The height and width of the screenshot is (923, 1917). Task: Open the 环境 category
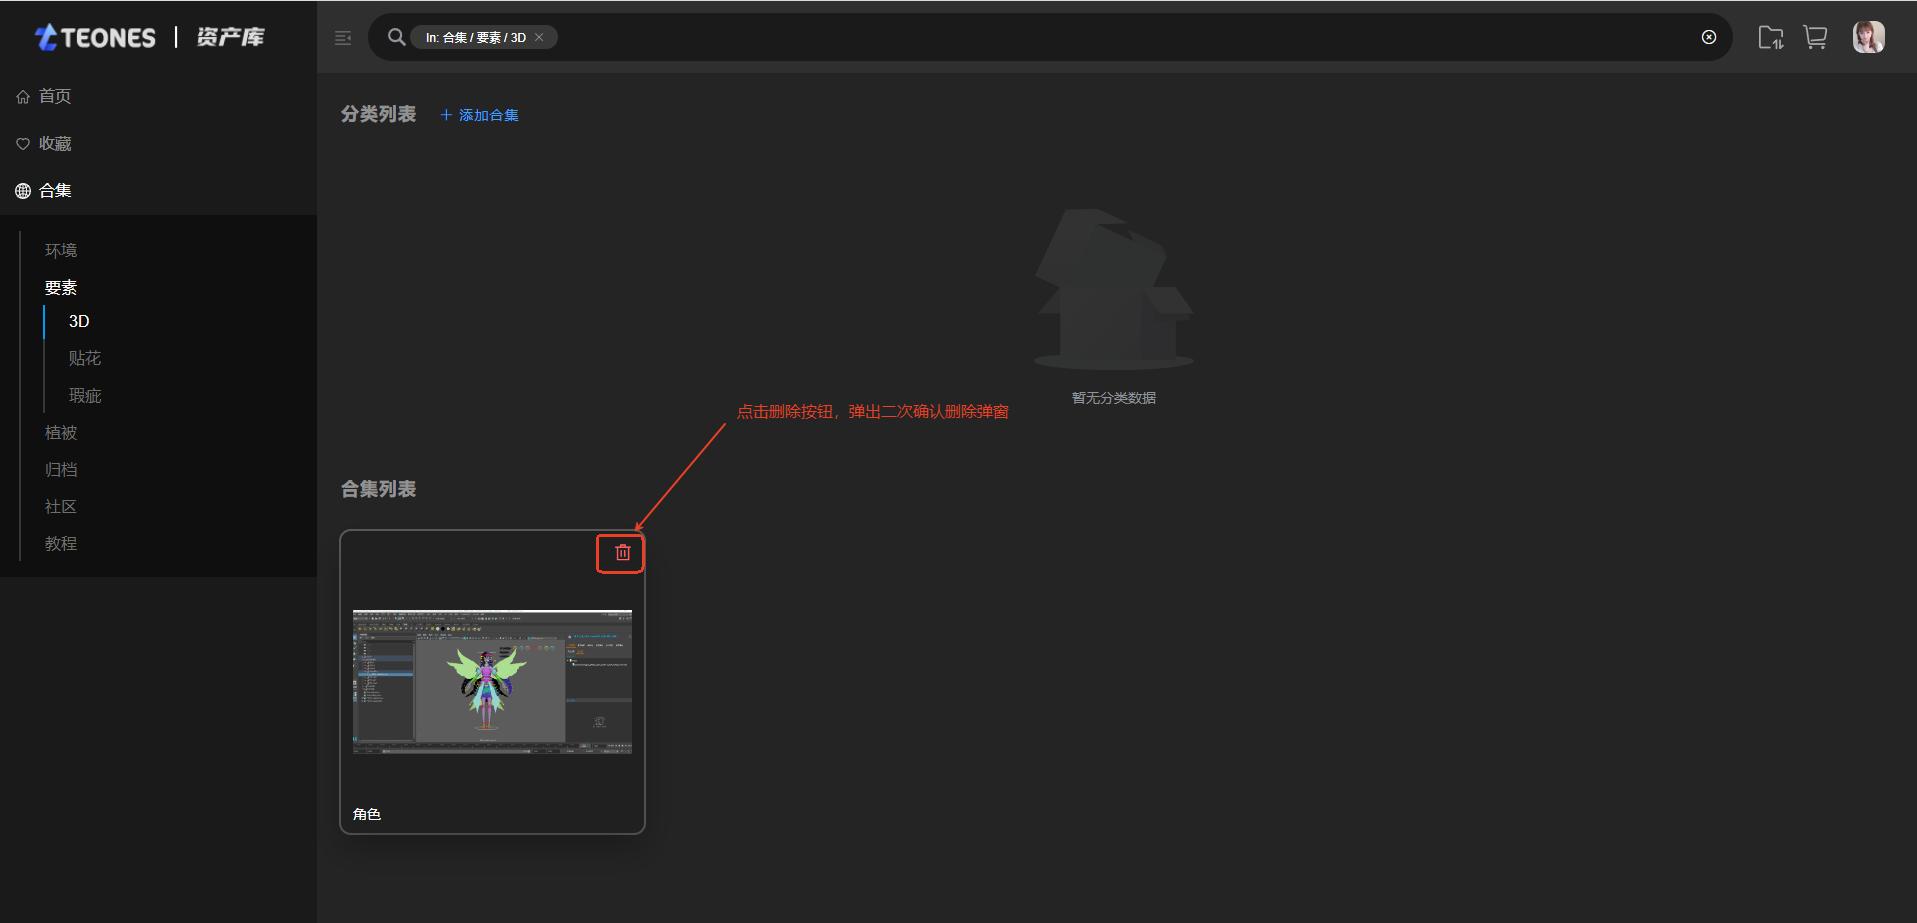point(61,250)
